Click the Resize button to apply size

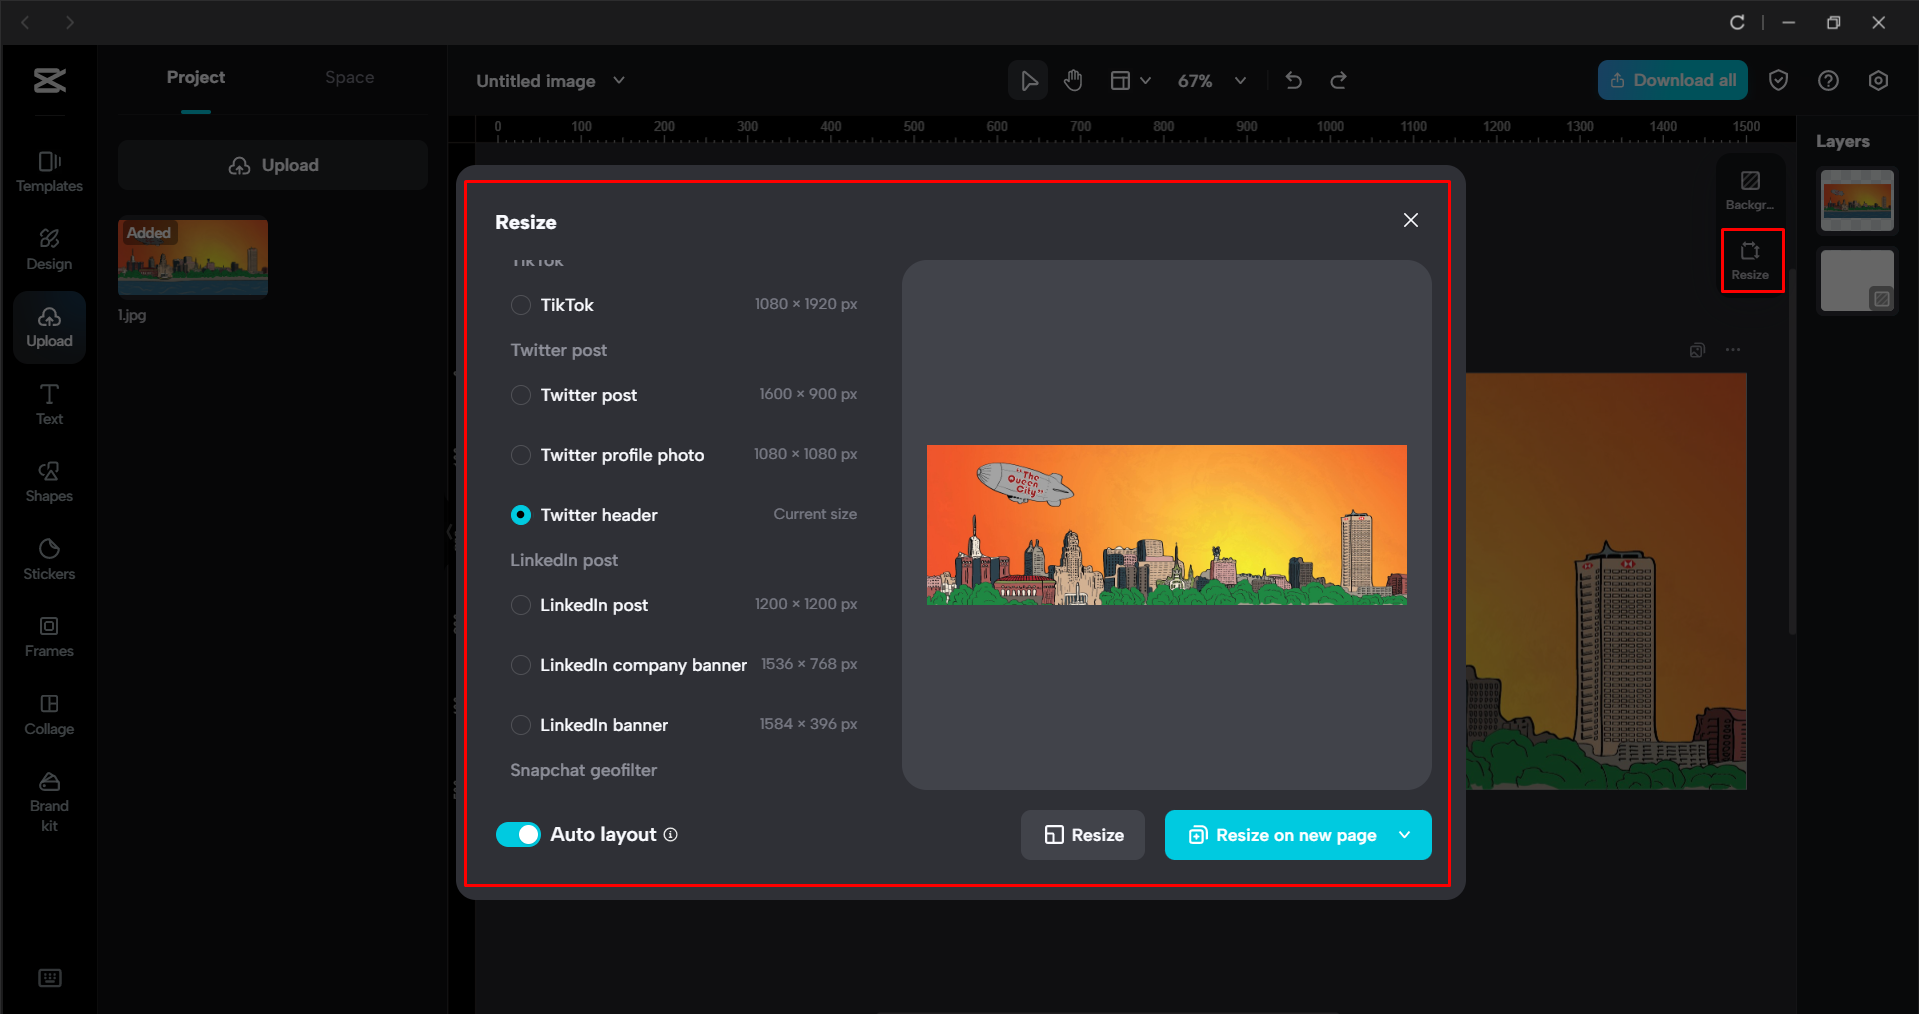1082,835
